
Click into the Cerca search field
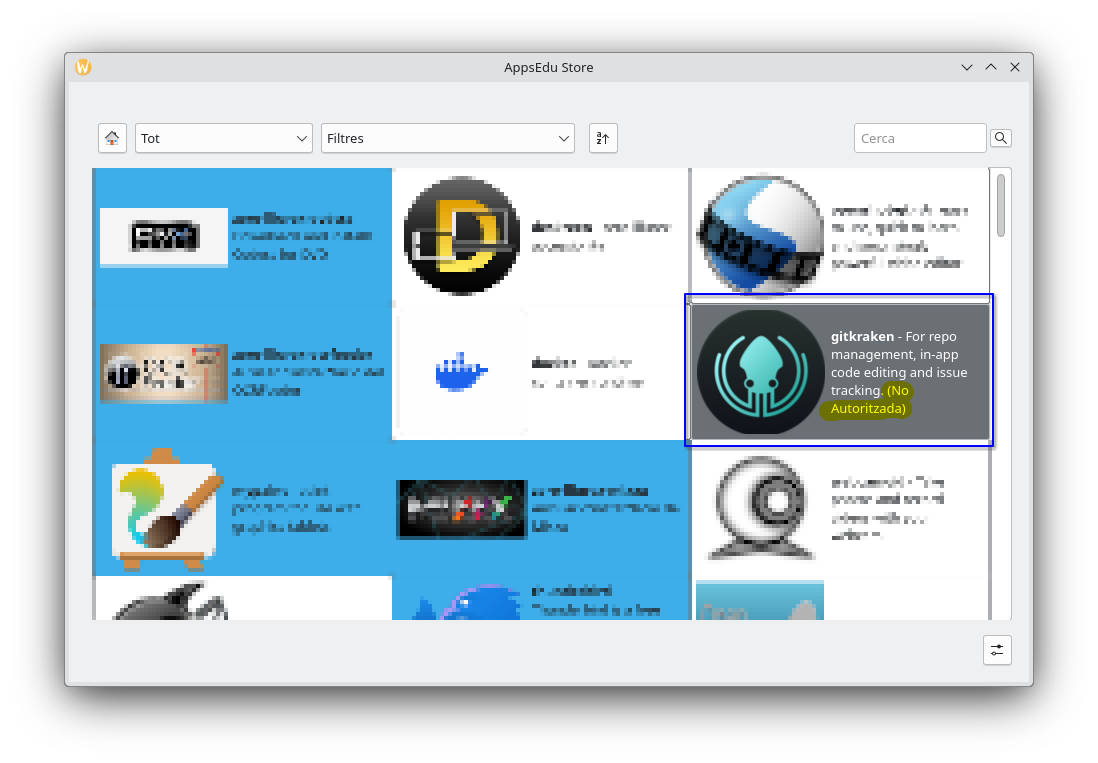pyautogui.click(x=919, y=138)
